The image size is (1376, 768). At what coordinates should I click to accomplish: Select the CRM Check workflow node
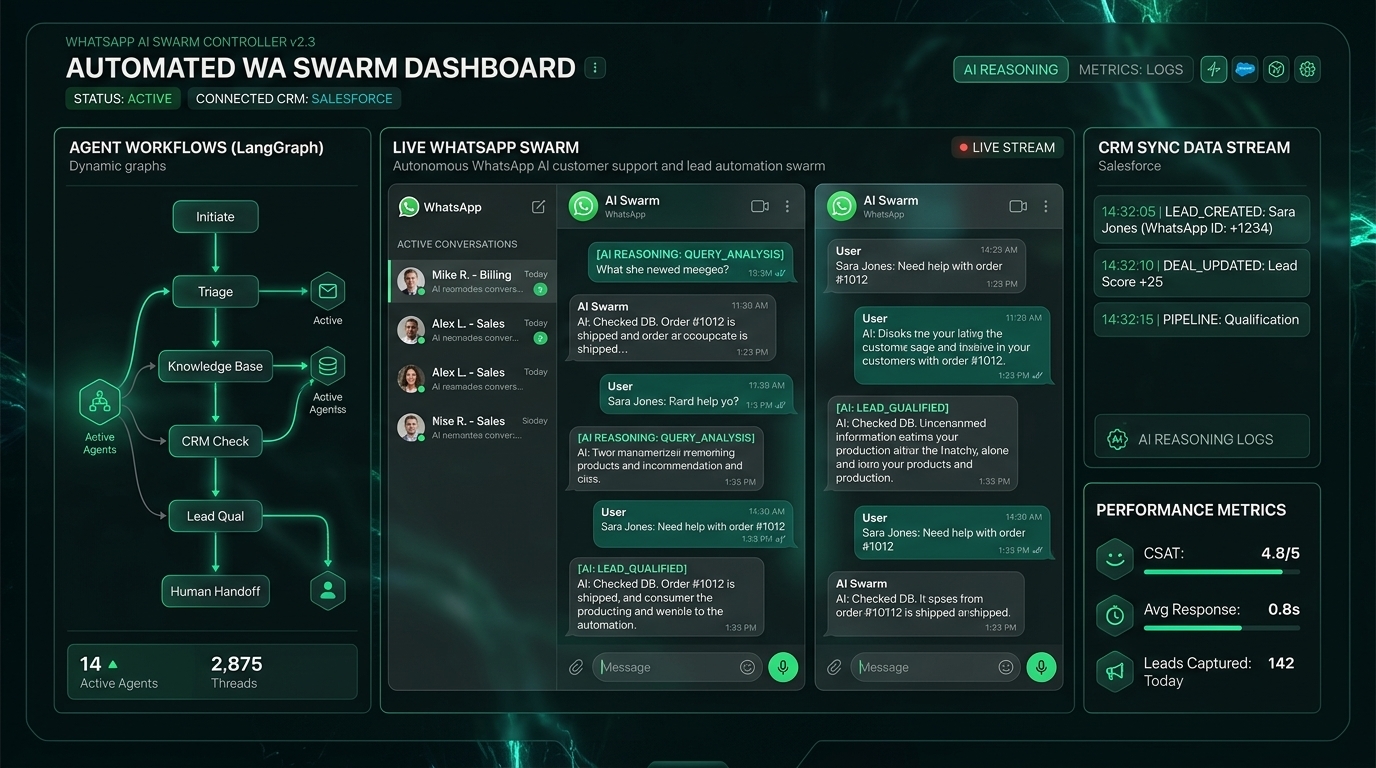coord(215,441)
